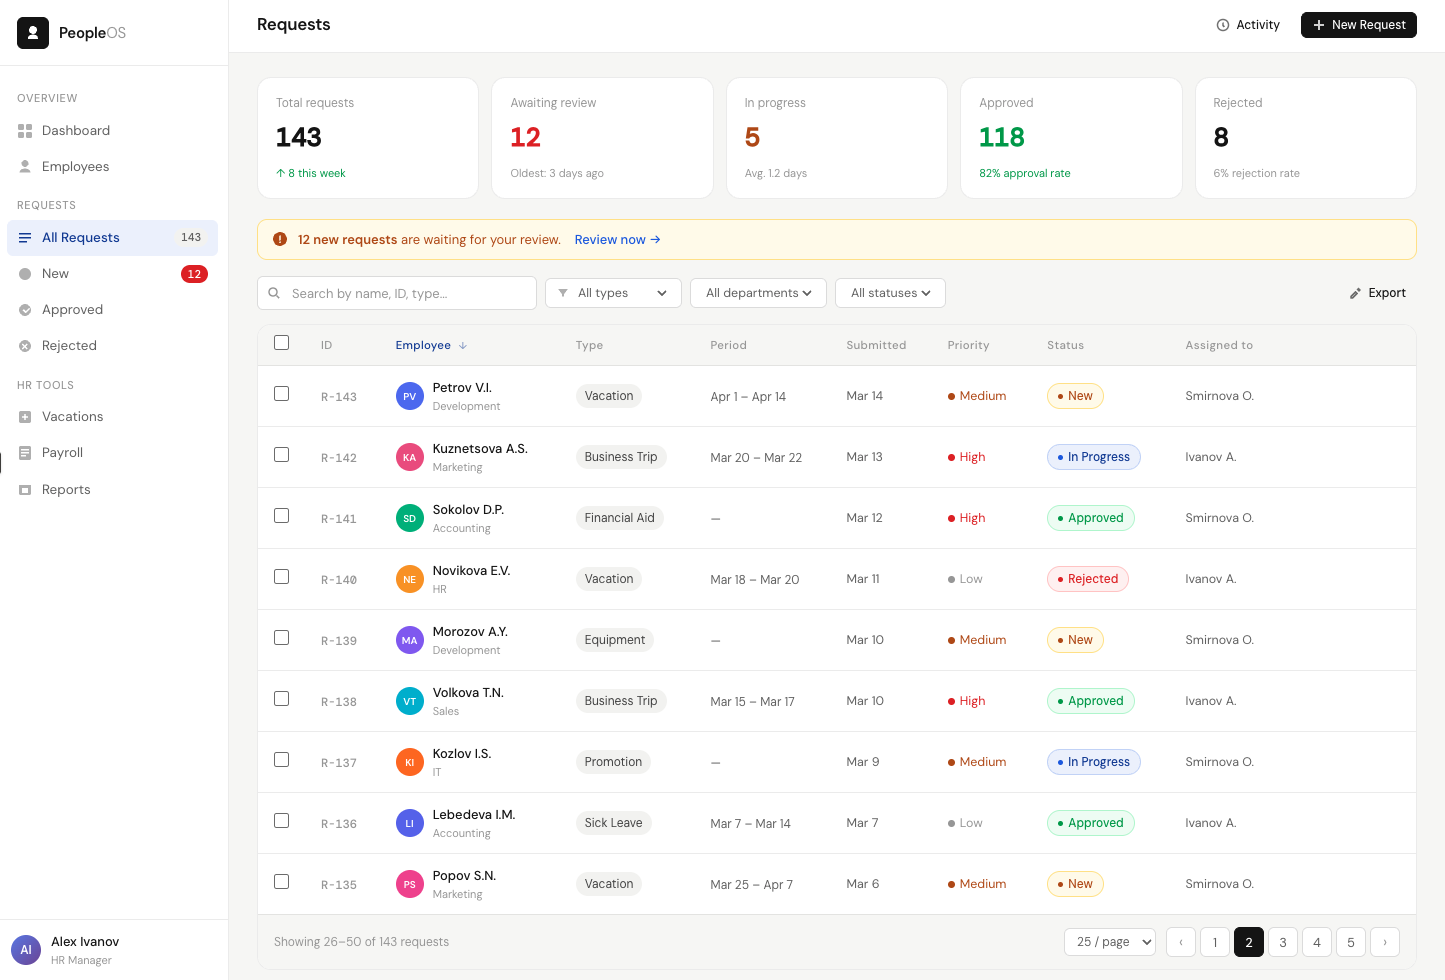Click the In Progress status of R-142
Screen dimensions: 1445x980
tap(1094, 457)
